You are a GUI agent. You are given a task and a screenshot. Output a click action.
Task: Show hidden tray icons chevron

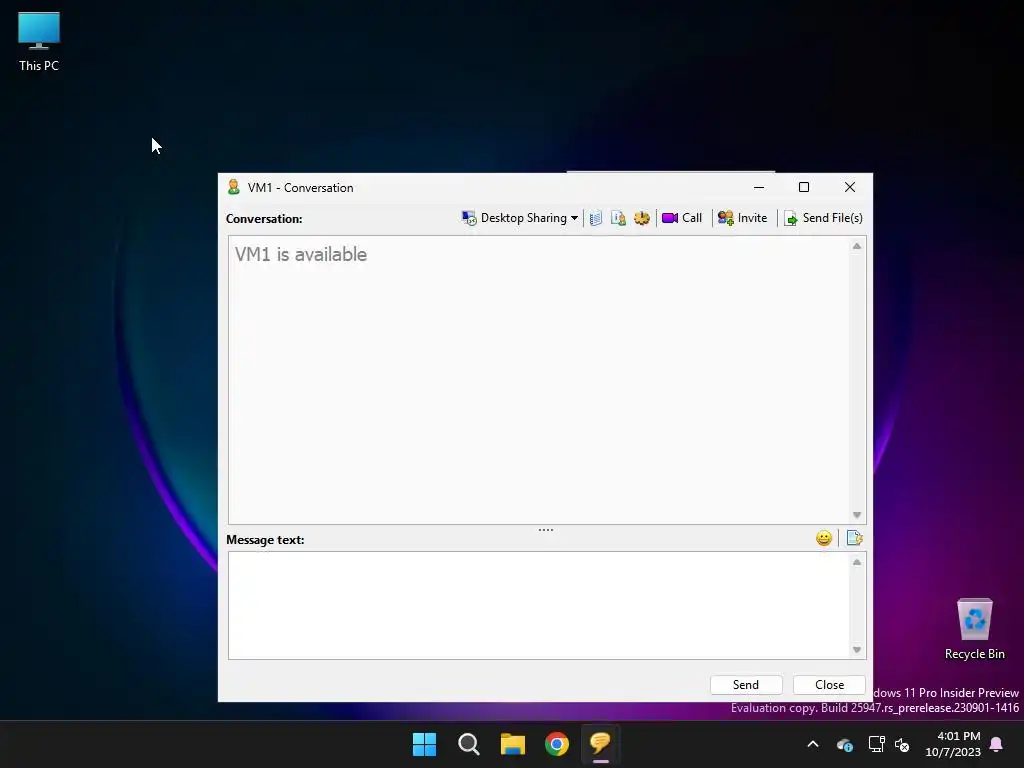pyautogui.click(x=813, y=744)
